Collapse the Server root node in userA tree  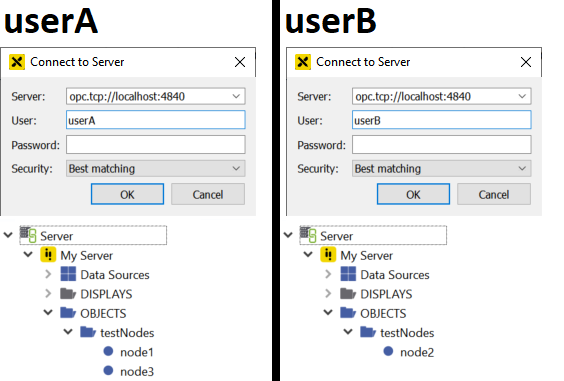pos(8,235)
